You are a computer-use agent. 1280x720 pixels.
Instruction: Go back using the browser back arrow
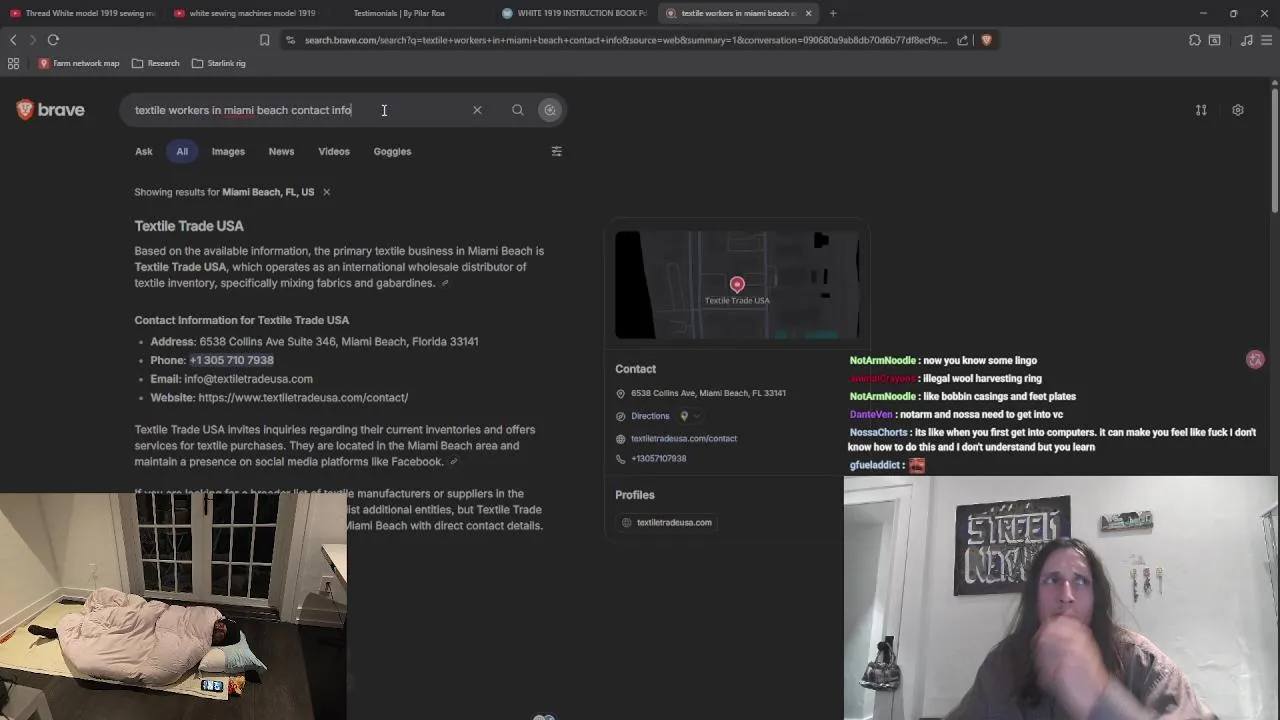(x=13, y=40)
